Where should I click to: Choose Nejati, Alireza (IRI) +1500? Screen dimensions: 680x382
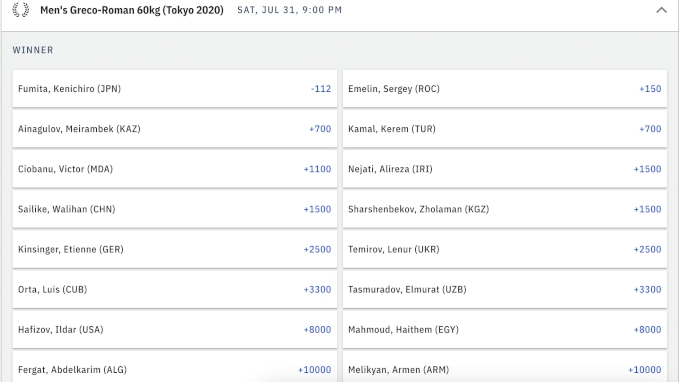tap(505, 169)
